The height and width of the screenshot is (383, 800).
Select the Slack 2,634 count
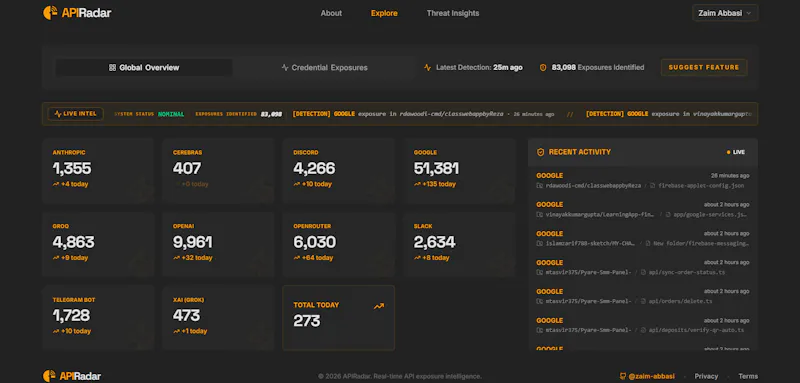[434, 242]
